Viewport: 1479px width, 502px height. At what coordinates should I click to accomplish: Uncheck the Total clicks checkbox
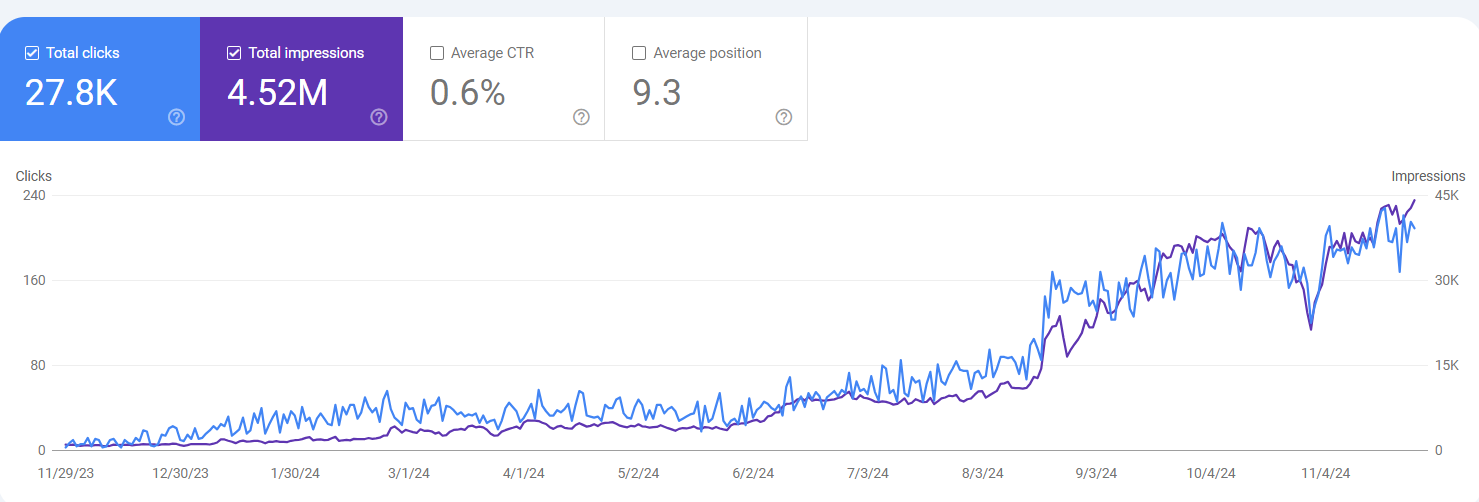tap(32, 53)
